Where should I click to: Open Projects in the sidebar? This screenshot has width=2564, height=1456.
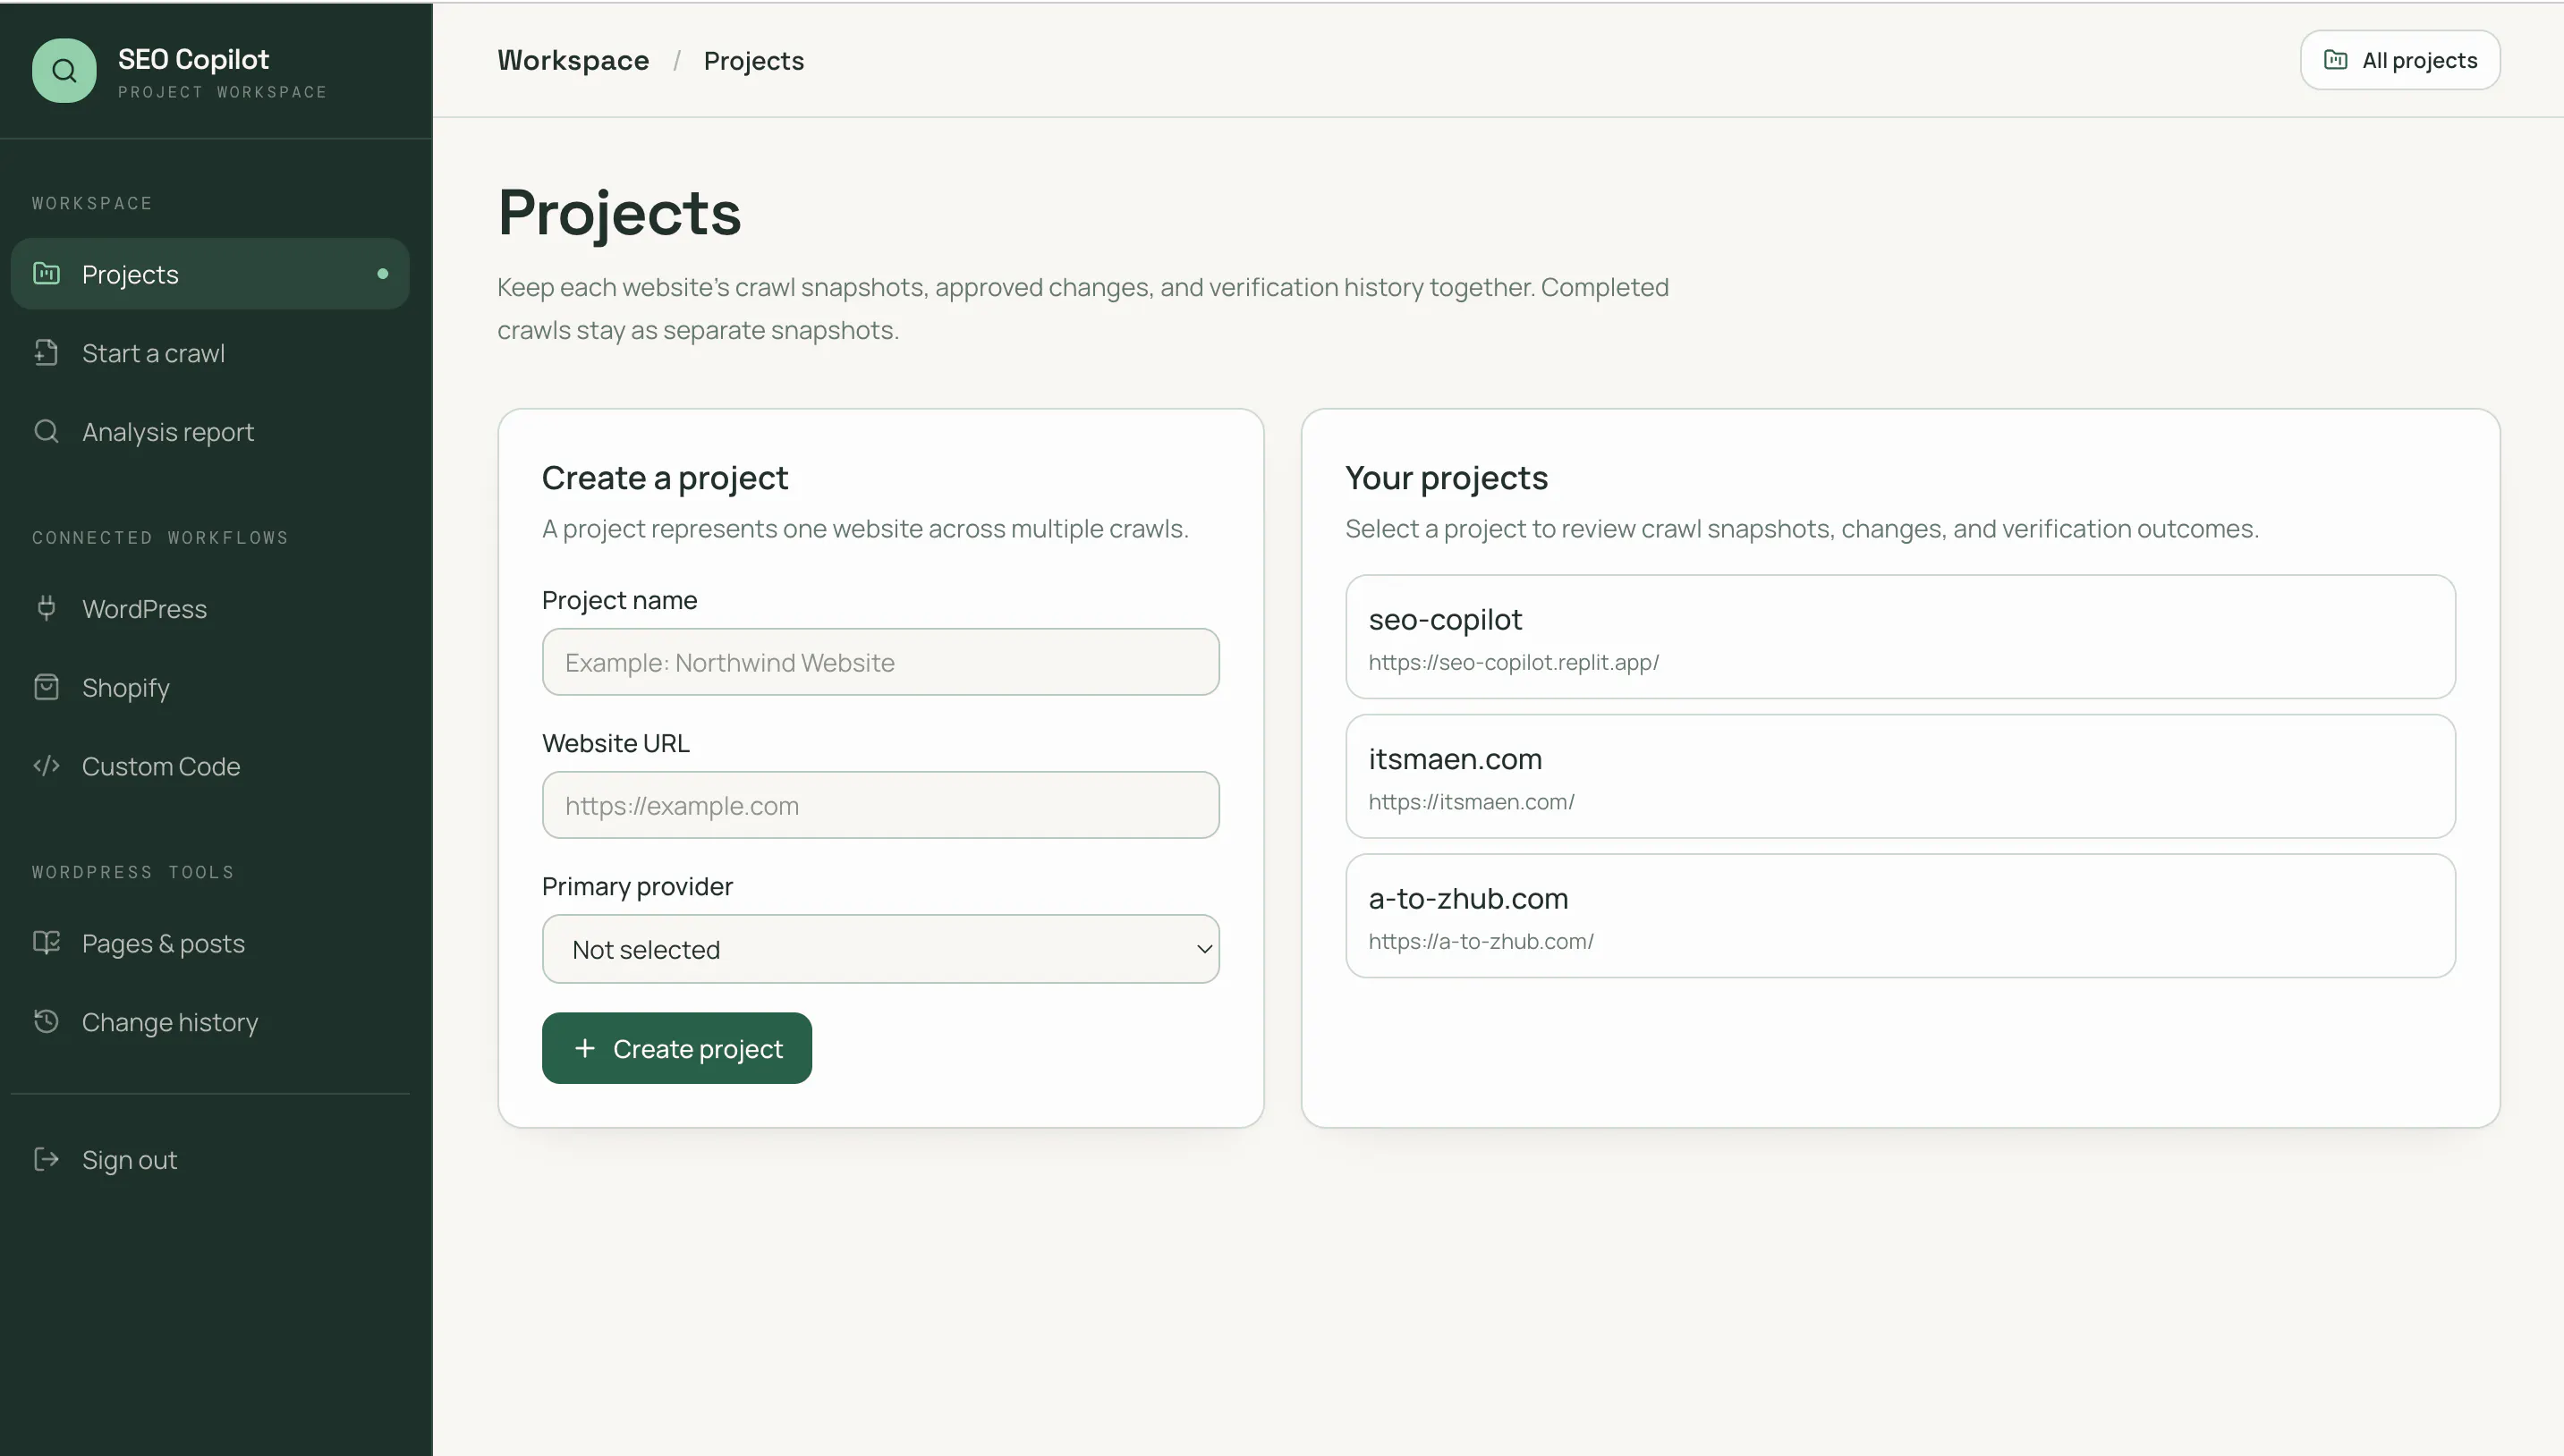(x=210, y=273)
